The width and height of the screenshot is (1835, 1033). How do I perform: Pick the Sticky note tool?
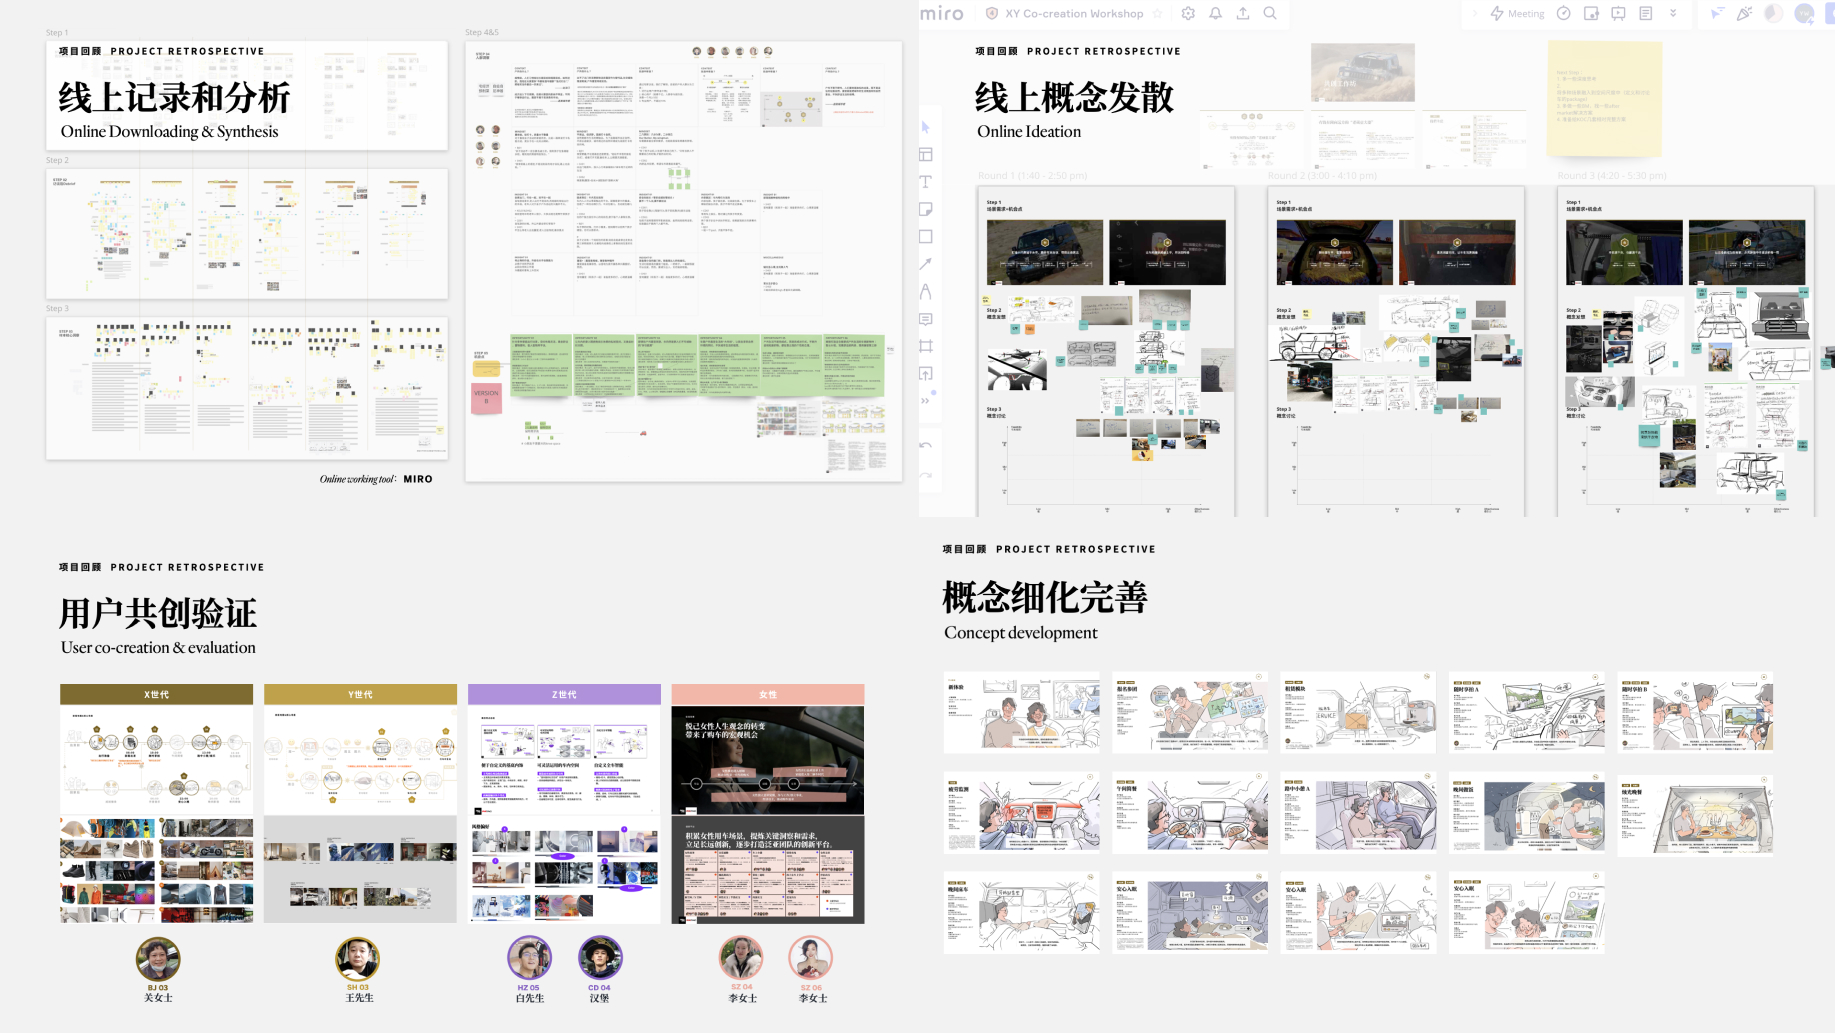(x=926, y=209)
